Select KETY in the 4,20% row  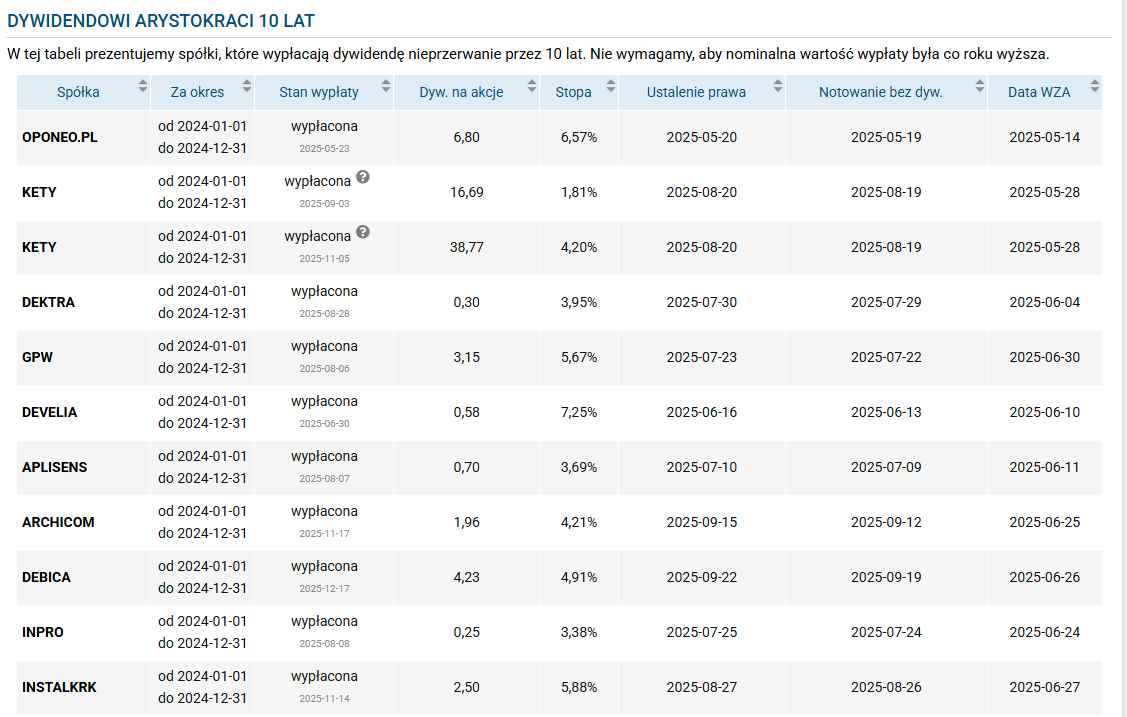point(39,247)
